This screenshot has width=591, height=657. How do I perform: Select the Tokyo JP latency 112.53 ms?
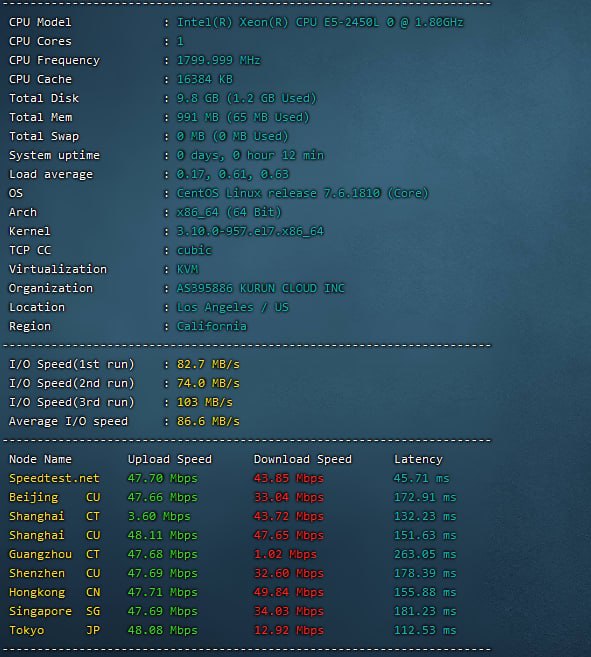(x=425, y=630)
